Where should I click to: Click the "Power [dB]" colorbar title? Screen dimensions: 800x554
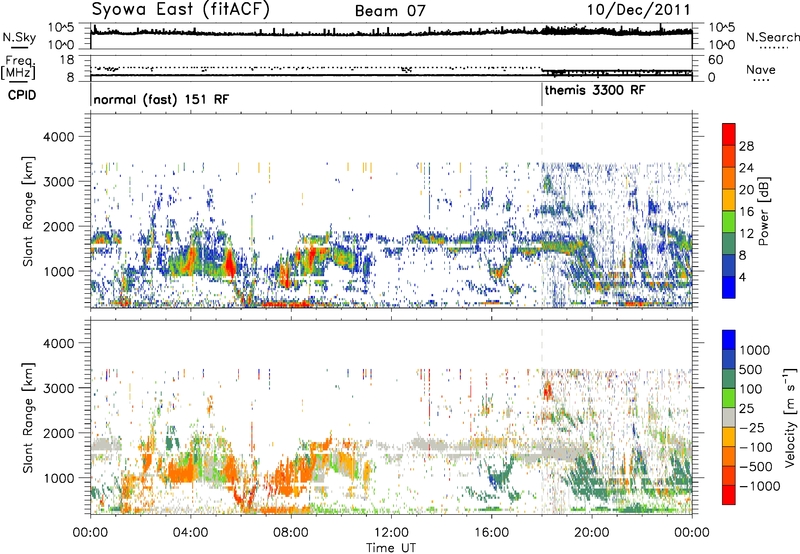click(763, 211)
